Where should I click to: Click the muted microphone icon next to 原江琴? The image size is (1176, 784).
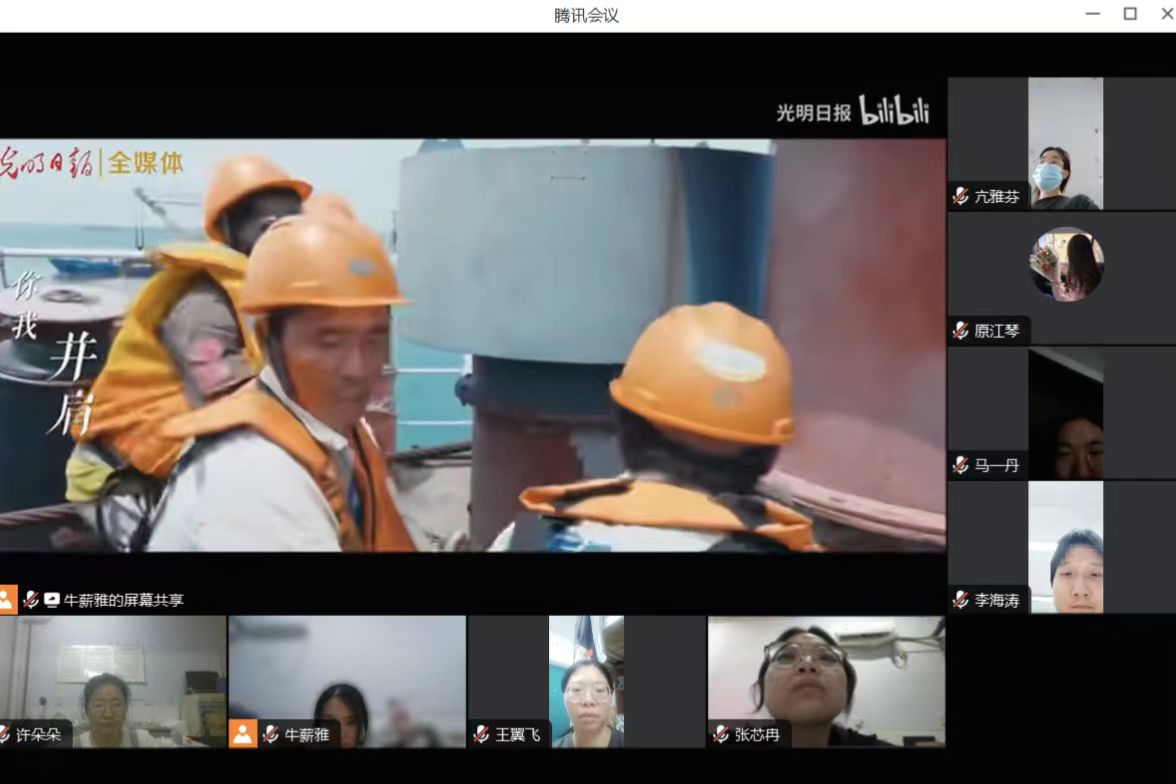pyautogui.click(x=961, y=331)
